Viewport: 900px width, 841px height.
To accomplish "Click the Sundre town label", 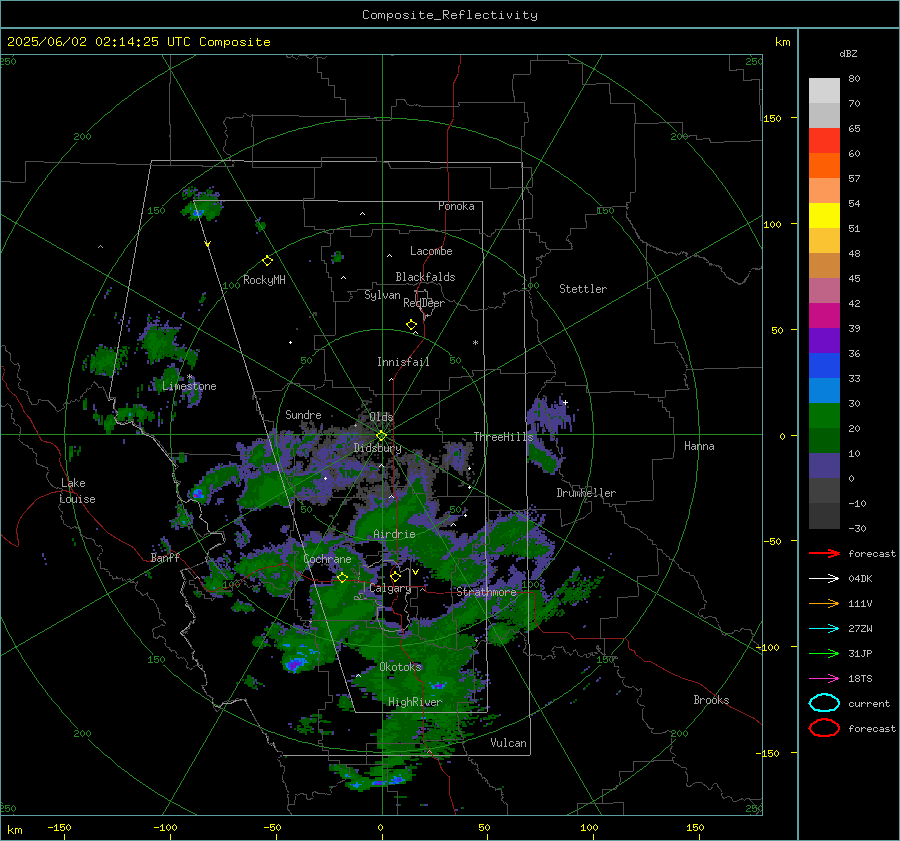I will click(303, 414).
